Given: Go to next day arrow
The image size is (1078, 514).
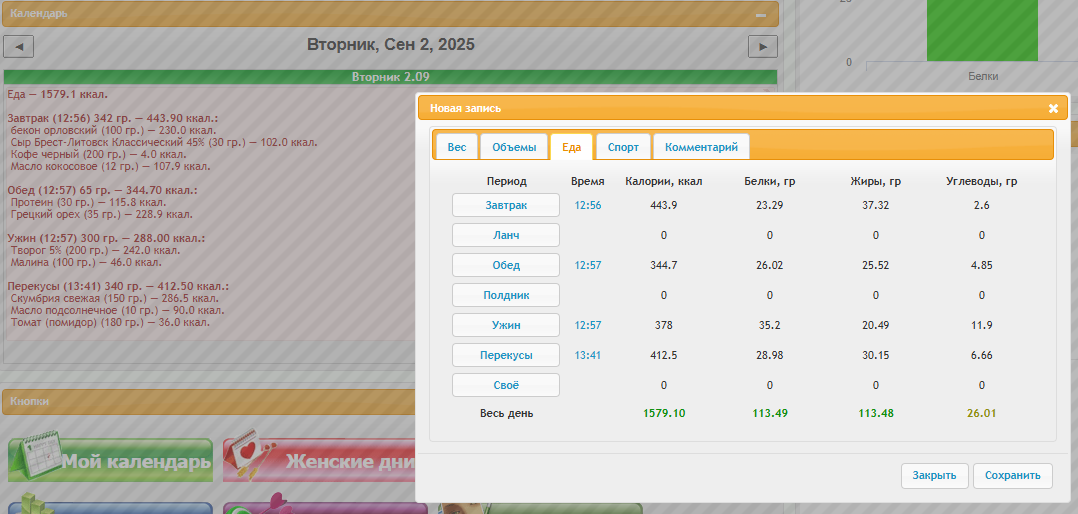Looking at the screenshot, I should point(762,47).
